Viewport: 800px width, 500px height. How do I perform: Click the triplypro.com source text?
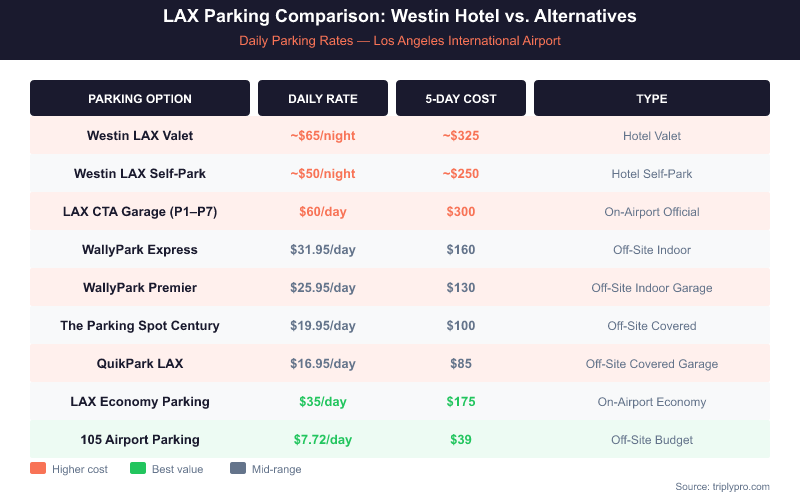pos(722,487)
